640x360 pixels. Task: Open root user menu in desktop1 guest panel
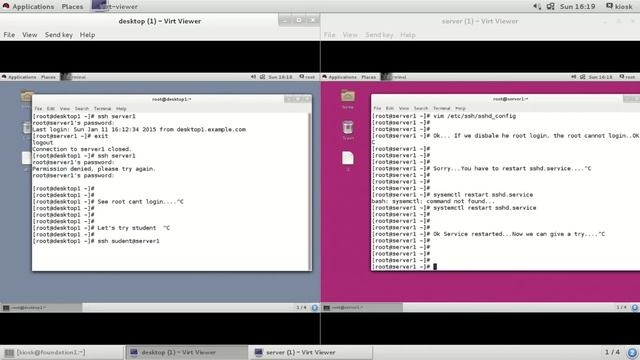307,77
